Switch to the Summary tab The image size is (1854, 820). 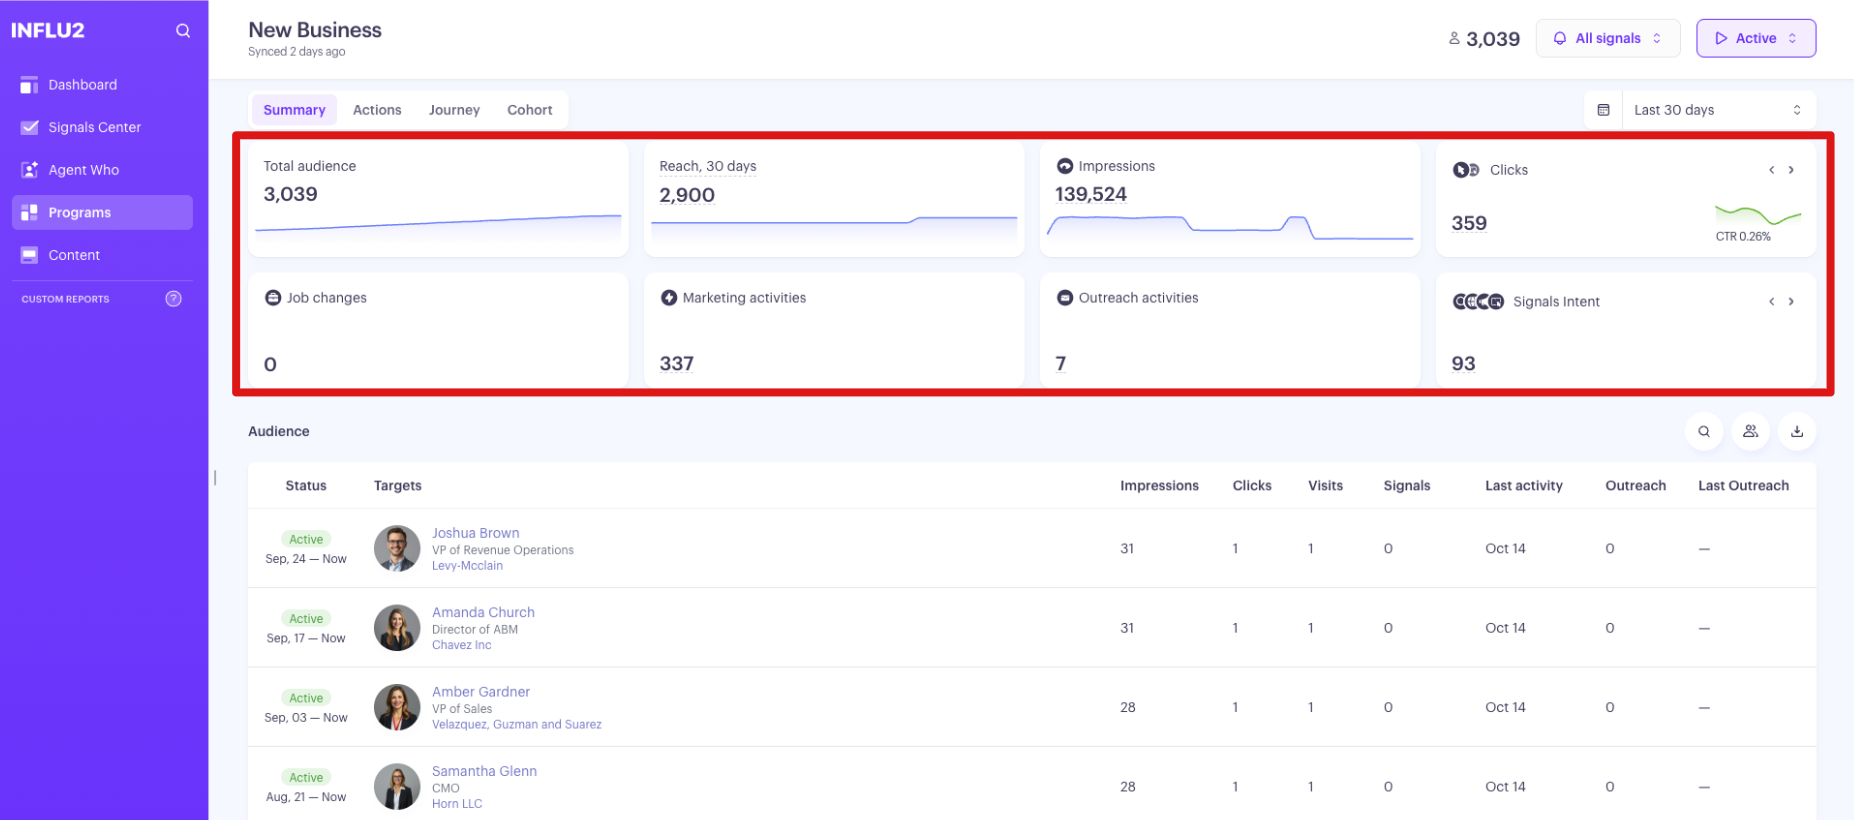coord(294,110)
